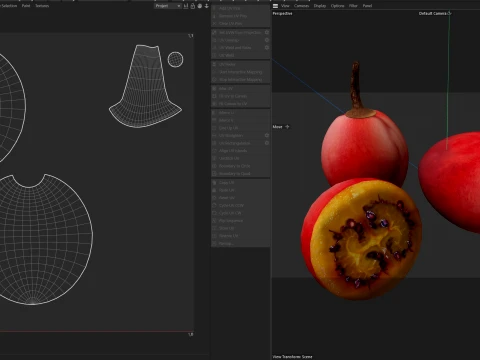Click the Move tool label in viewport
480x360 pixels.
277,127
